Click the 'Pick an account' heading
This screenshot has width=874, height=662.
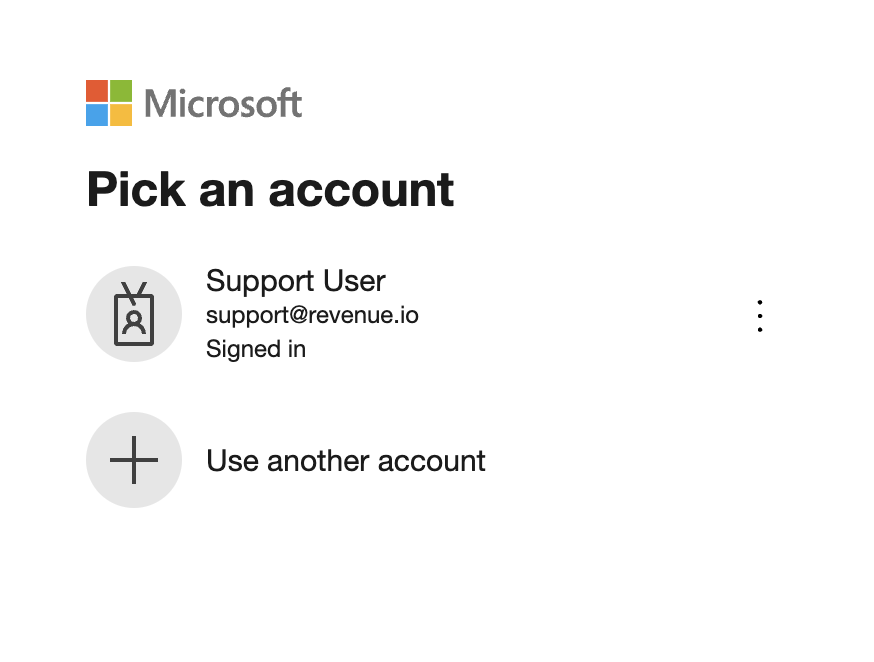pyautogui.click(x=270, y=189)
